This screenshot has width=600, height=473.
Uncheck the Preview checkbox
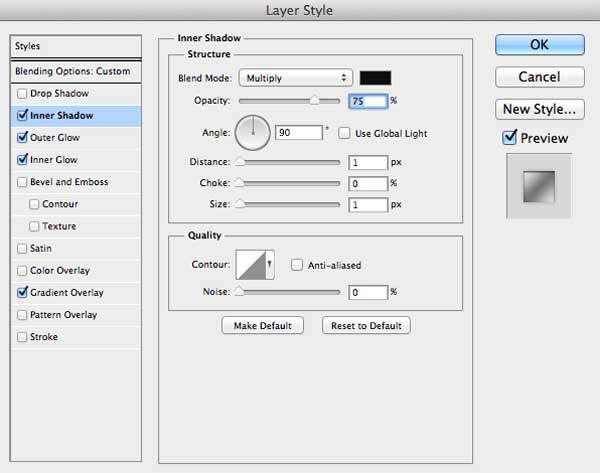pyautogui.click(x=510, y=137)
